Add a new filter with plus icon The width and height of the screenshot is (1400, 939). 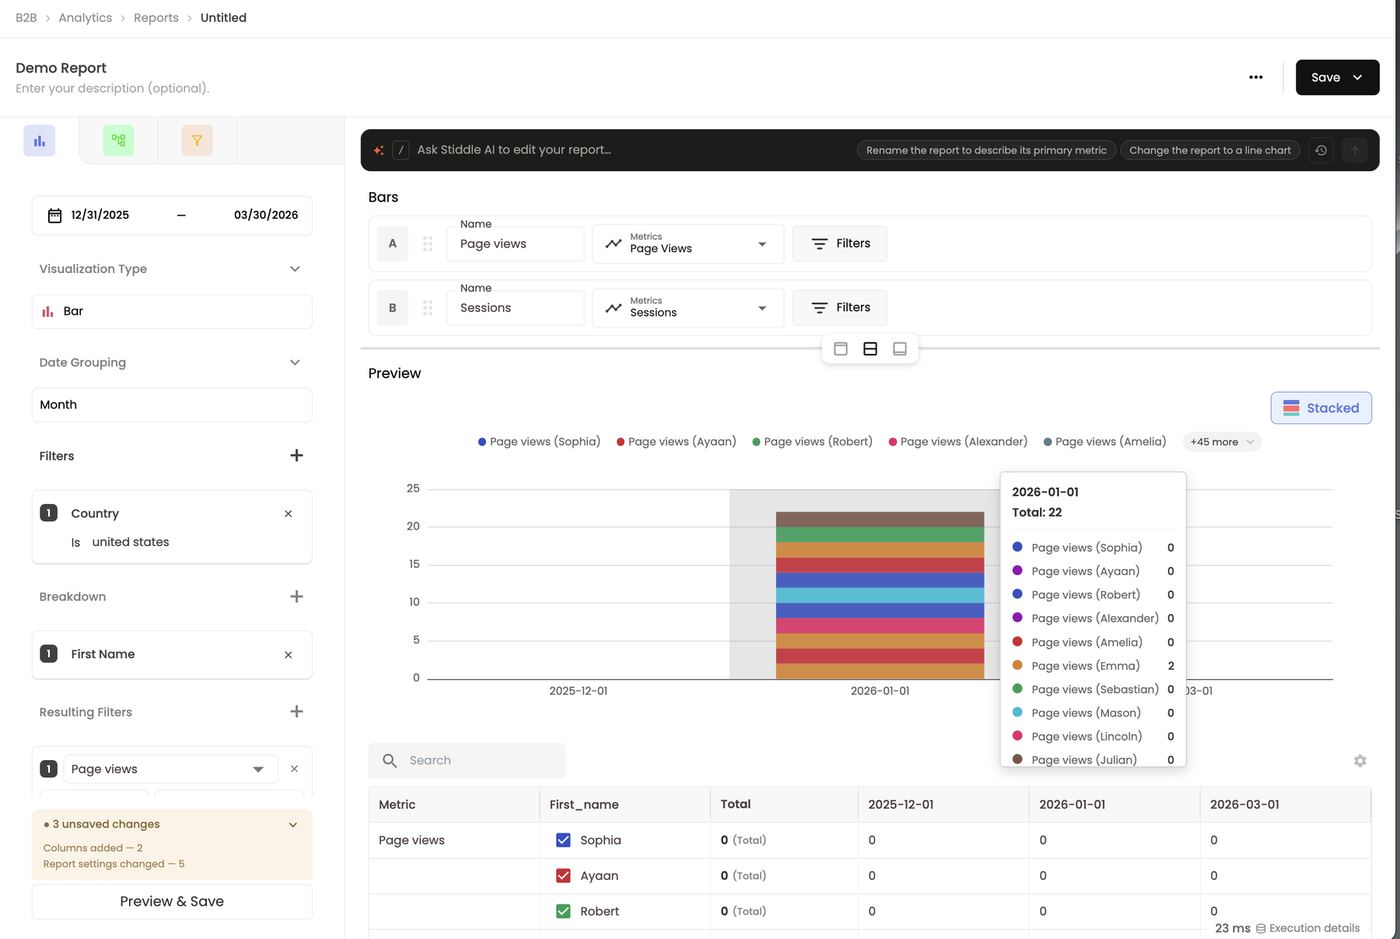(296, 456)
